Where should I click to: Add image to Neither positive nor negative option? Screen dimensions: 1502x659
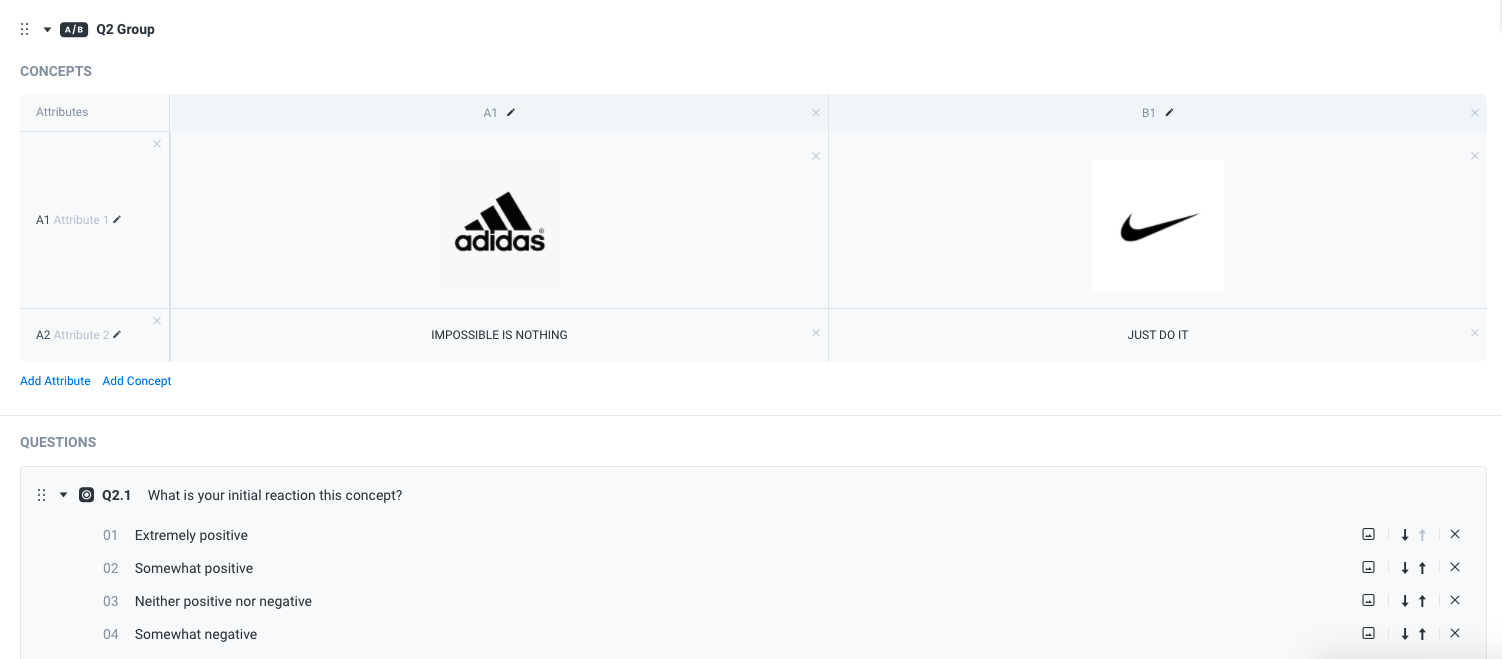[x=1368, y=600]
